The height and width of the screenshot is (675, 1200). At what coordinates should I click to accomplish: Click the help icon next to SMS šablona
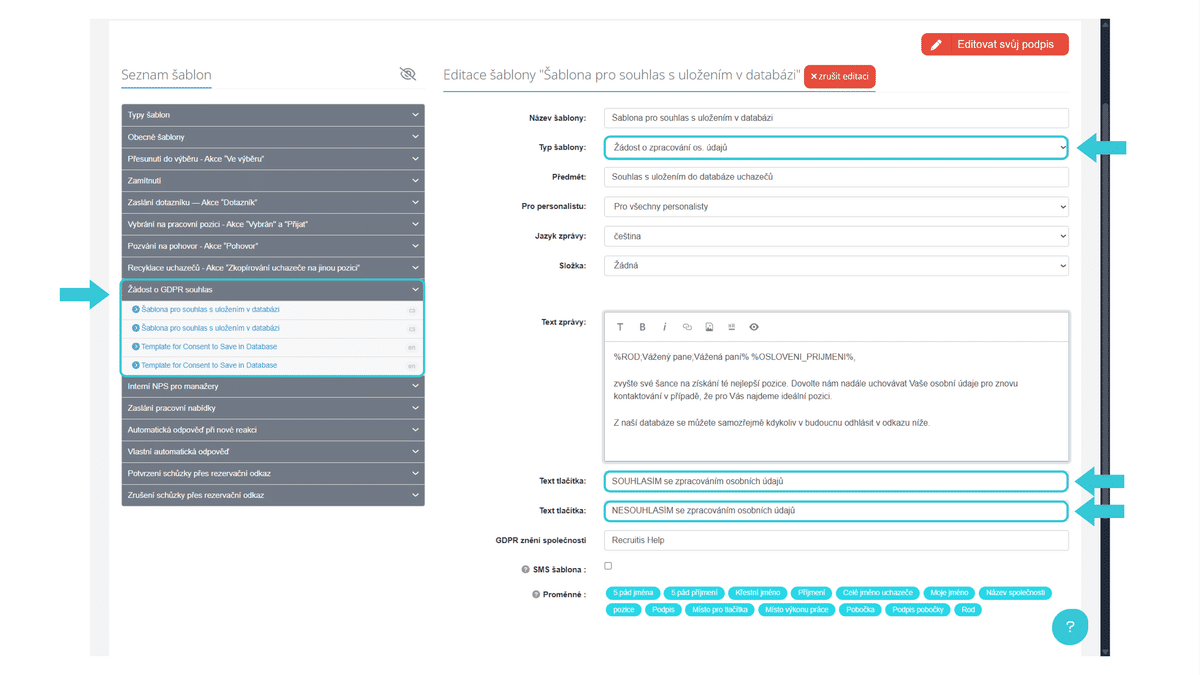(524, 569)
